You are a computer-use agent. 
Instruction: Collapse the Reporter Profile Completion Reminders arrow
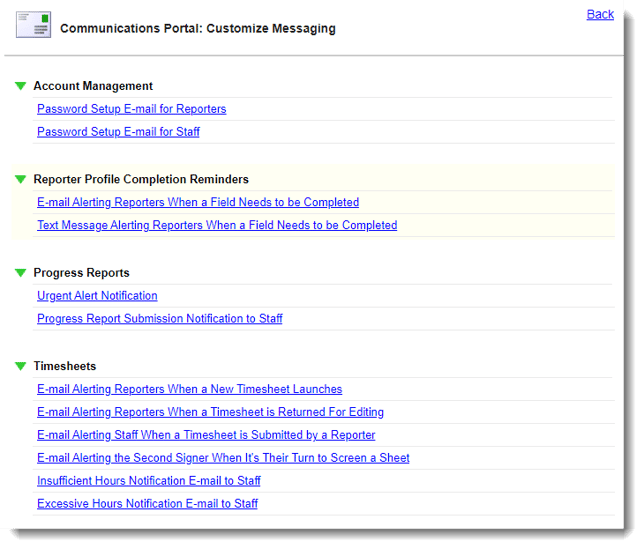click(x=21, y=179)
